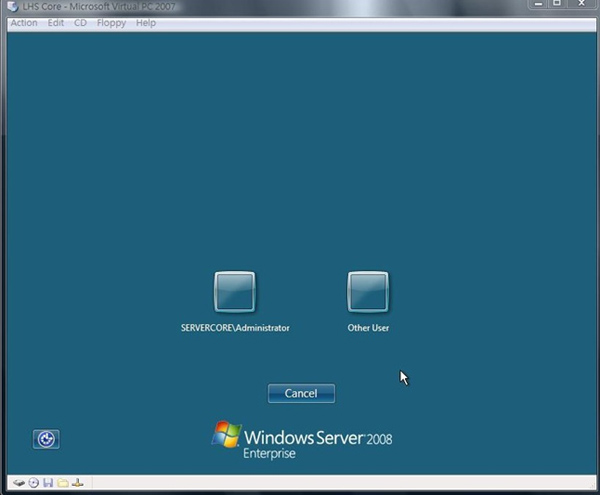Click the Other User text label
Image resolution: width=600 pixels, height=495 pixels.
coord(368,328)
